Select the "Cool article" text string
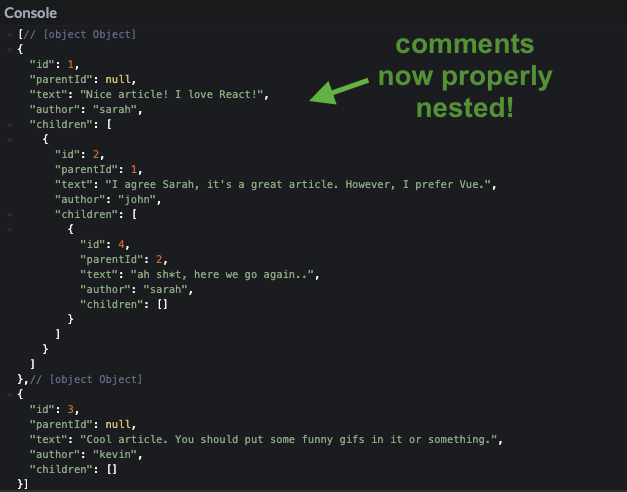Viewport: 627px width, 492px height. click(x=288, y=440)
